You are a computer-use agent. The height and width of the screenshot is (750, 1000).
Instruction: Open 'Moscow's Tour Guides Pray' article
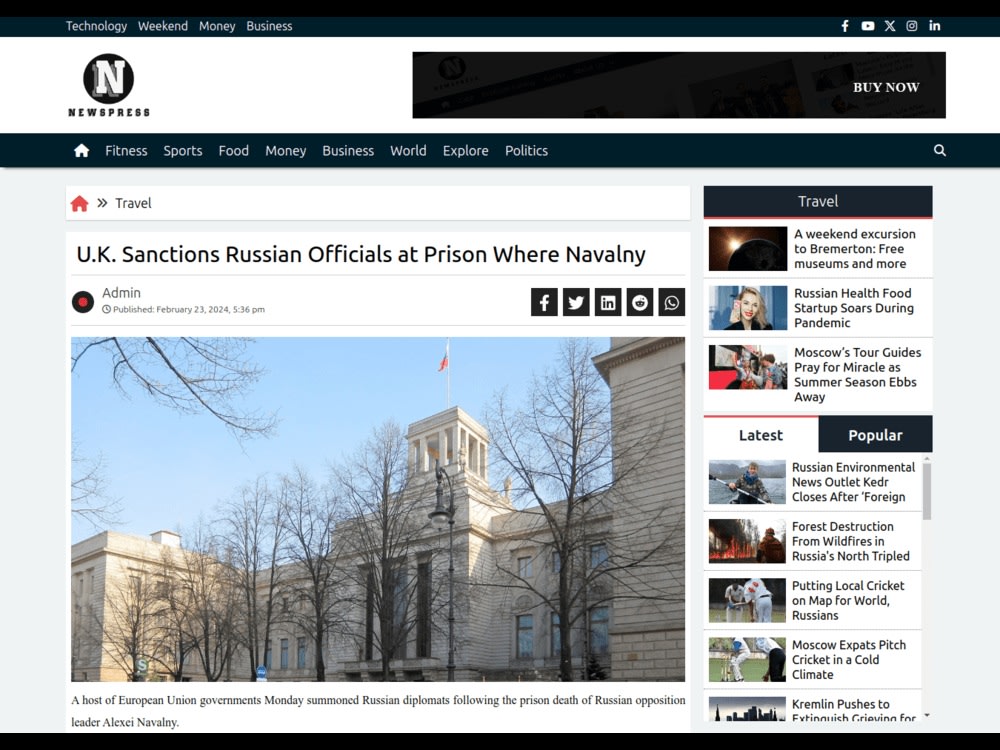(857, 374)
